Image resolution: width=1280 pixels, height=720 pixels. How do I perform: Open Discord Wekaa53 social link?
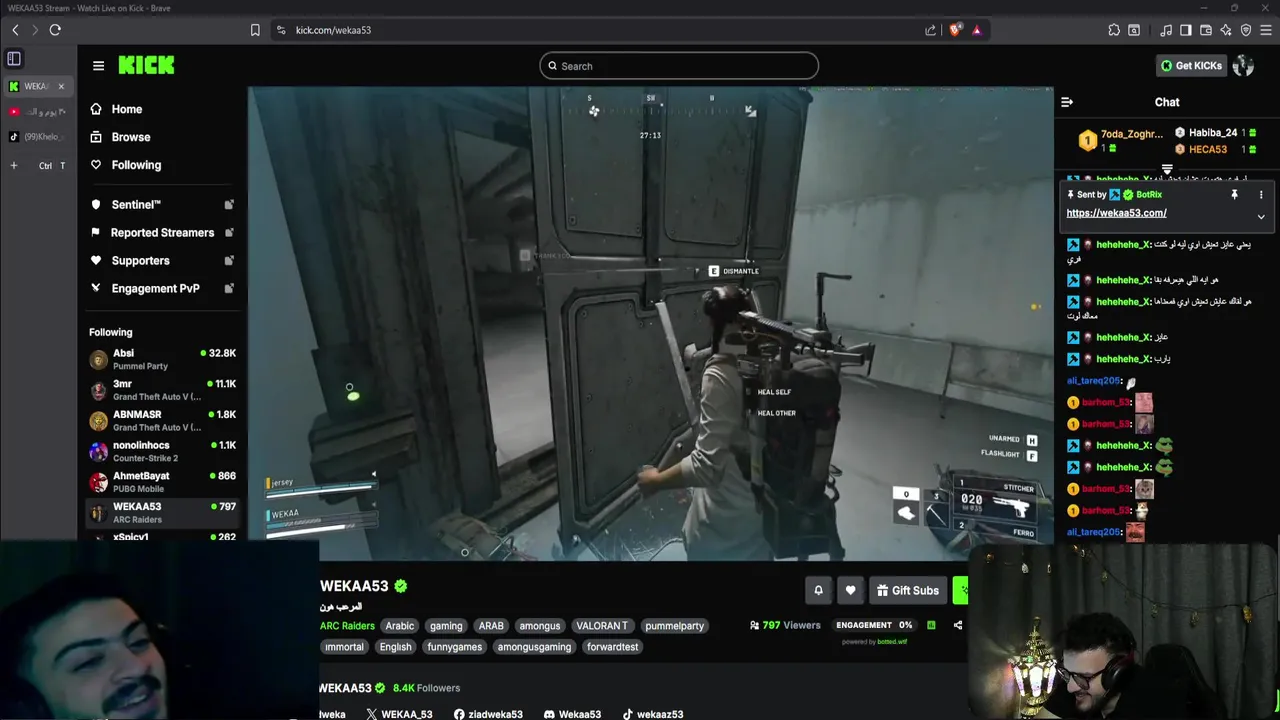(572, 714)
